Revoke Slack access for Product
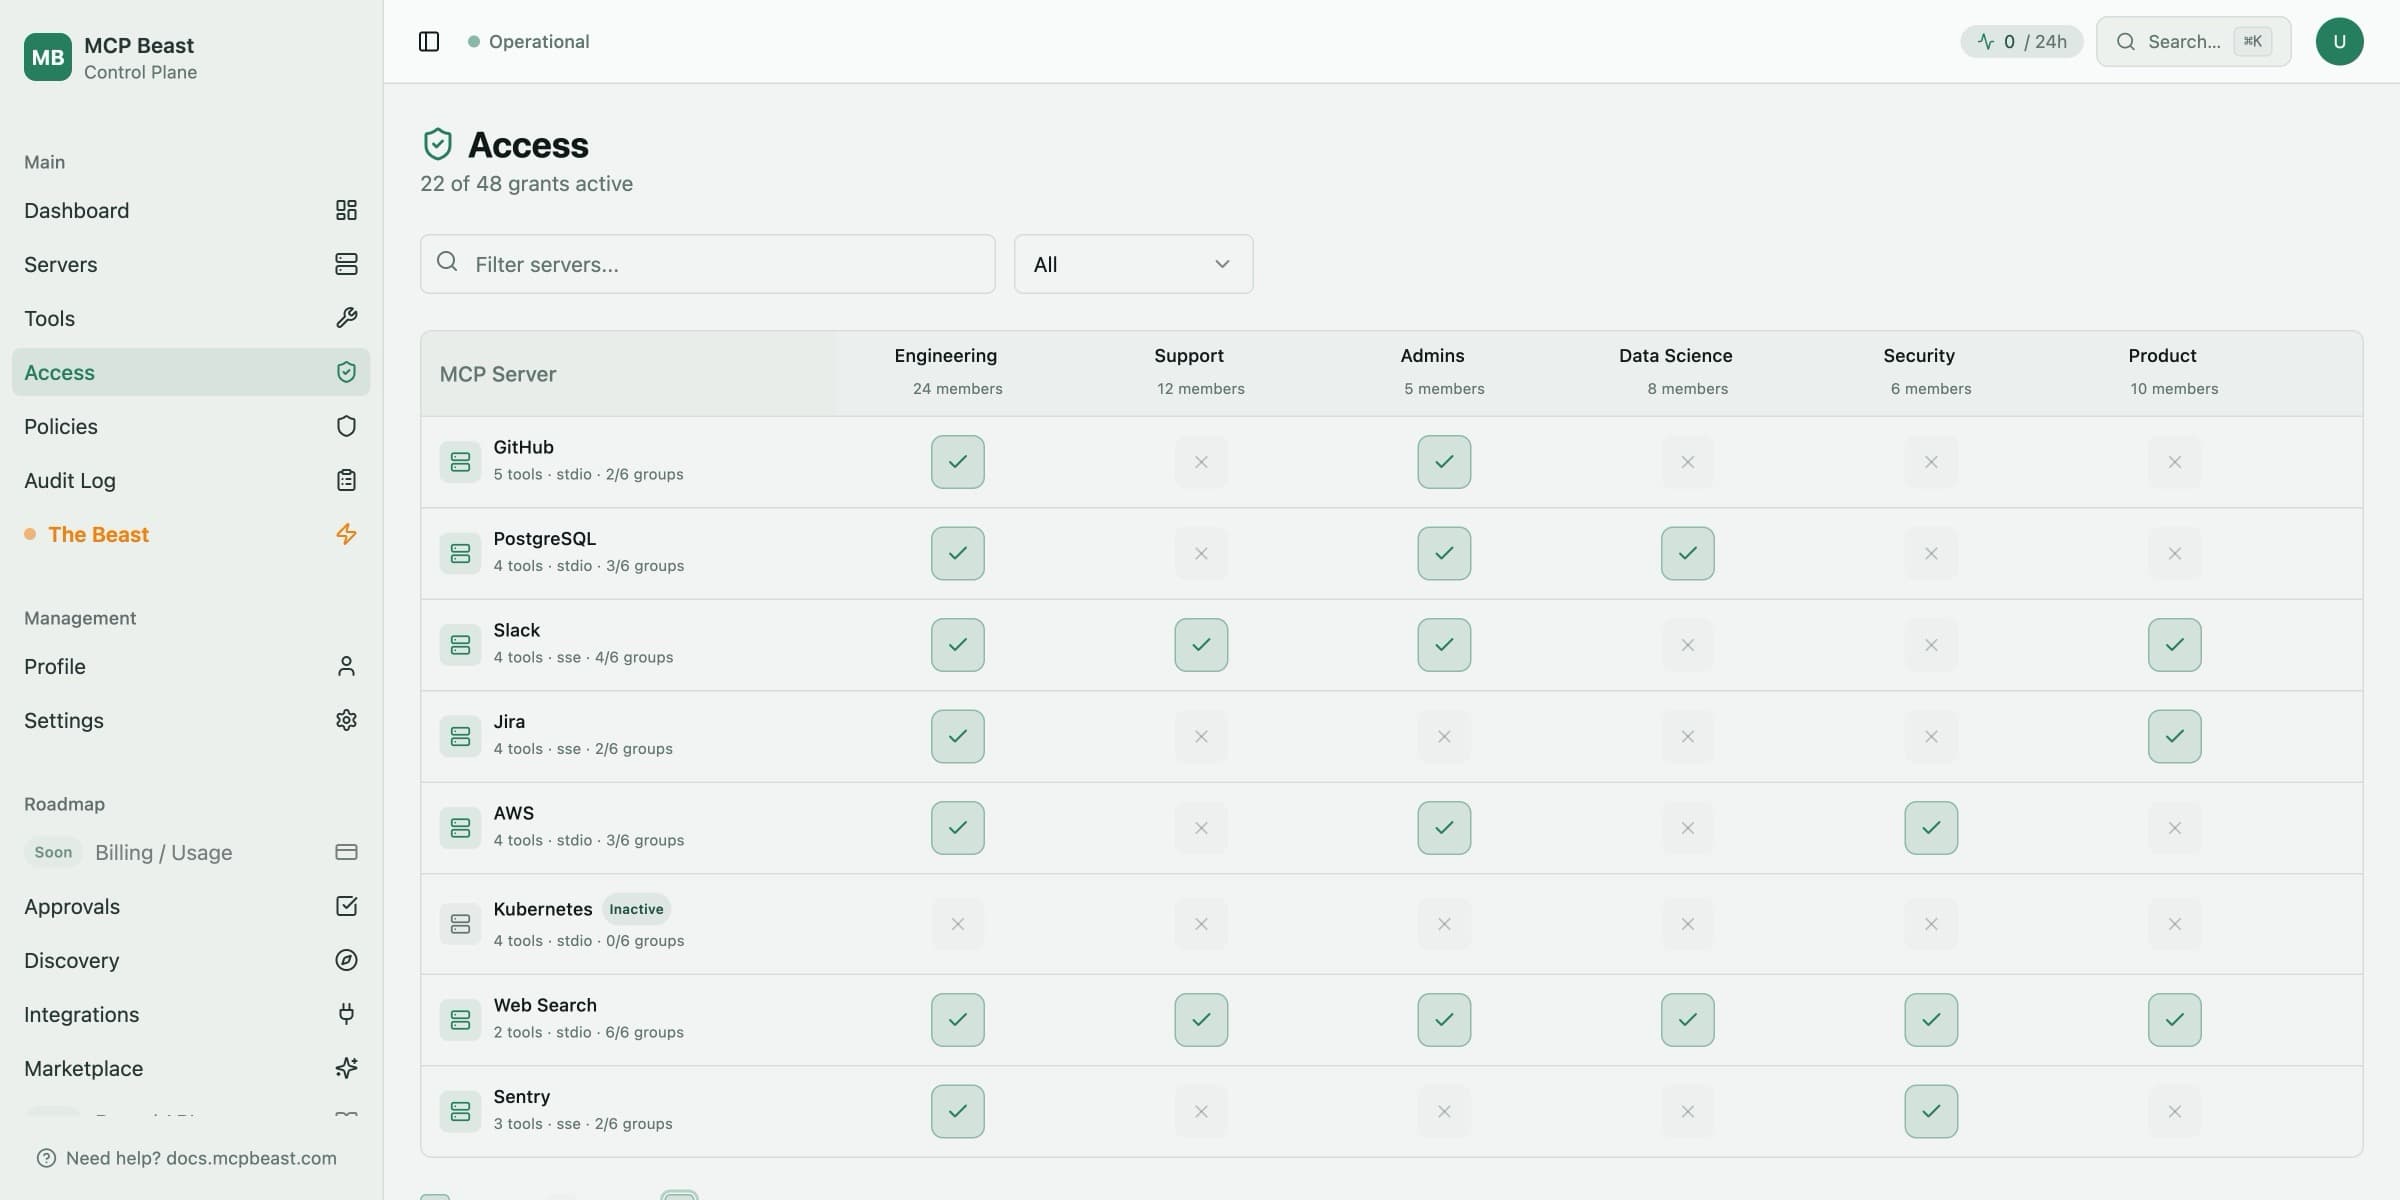Screen dimensions: 2400x1200 point(2175,645)
